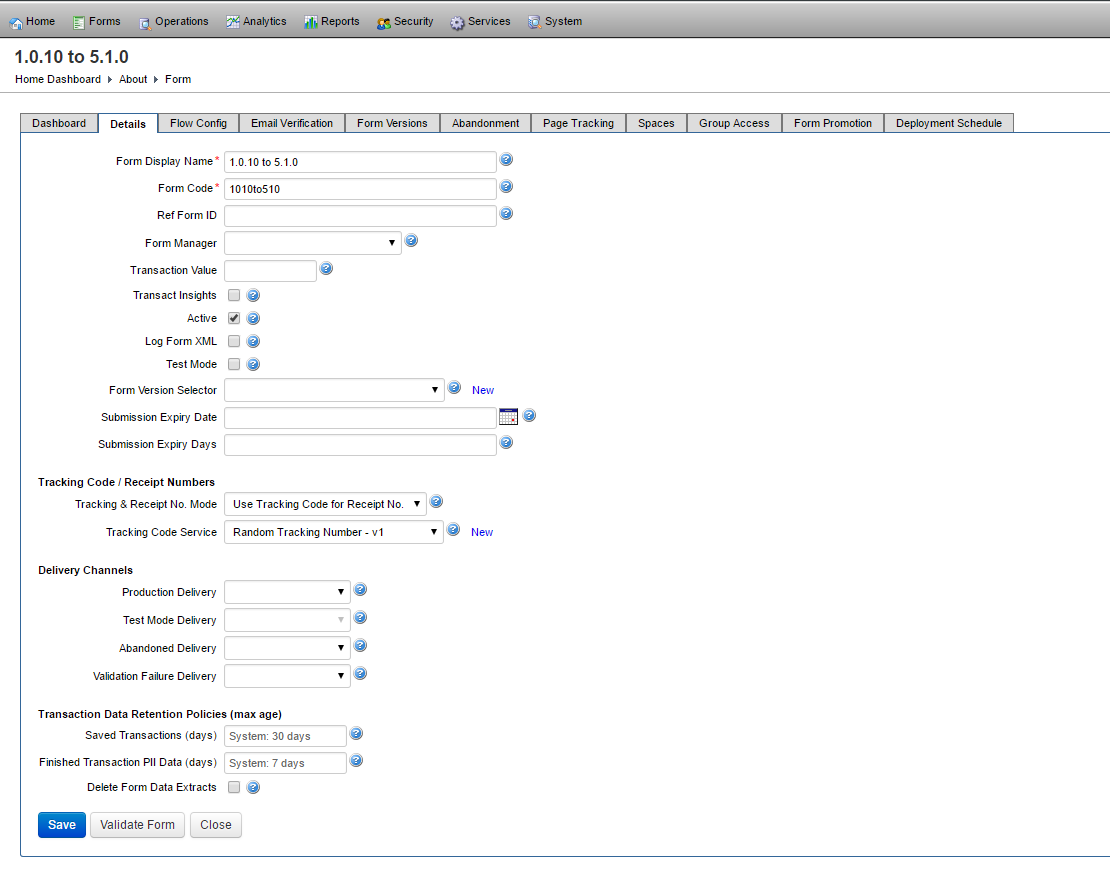Click help icon next to Form Version Selector
Image resolution: width=1110 pixels, height=872 pixels.
click(x=454, y=387)
